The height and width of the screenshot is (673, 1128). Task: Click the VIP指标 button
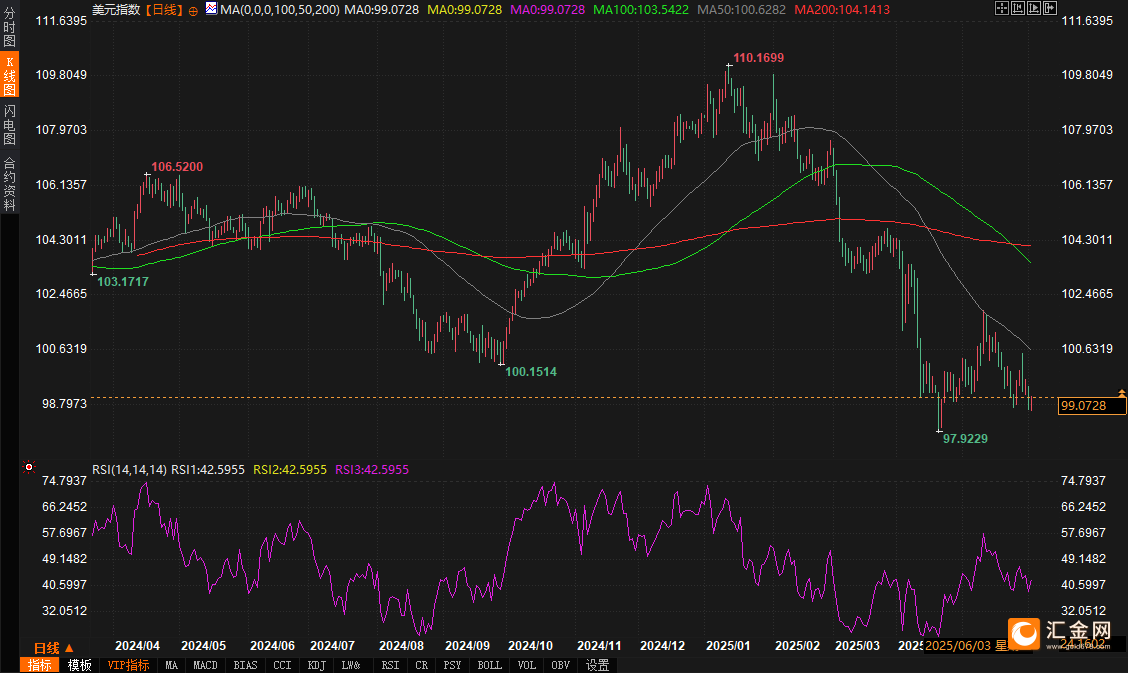point(129,665)
